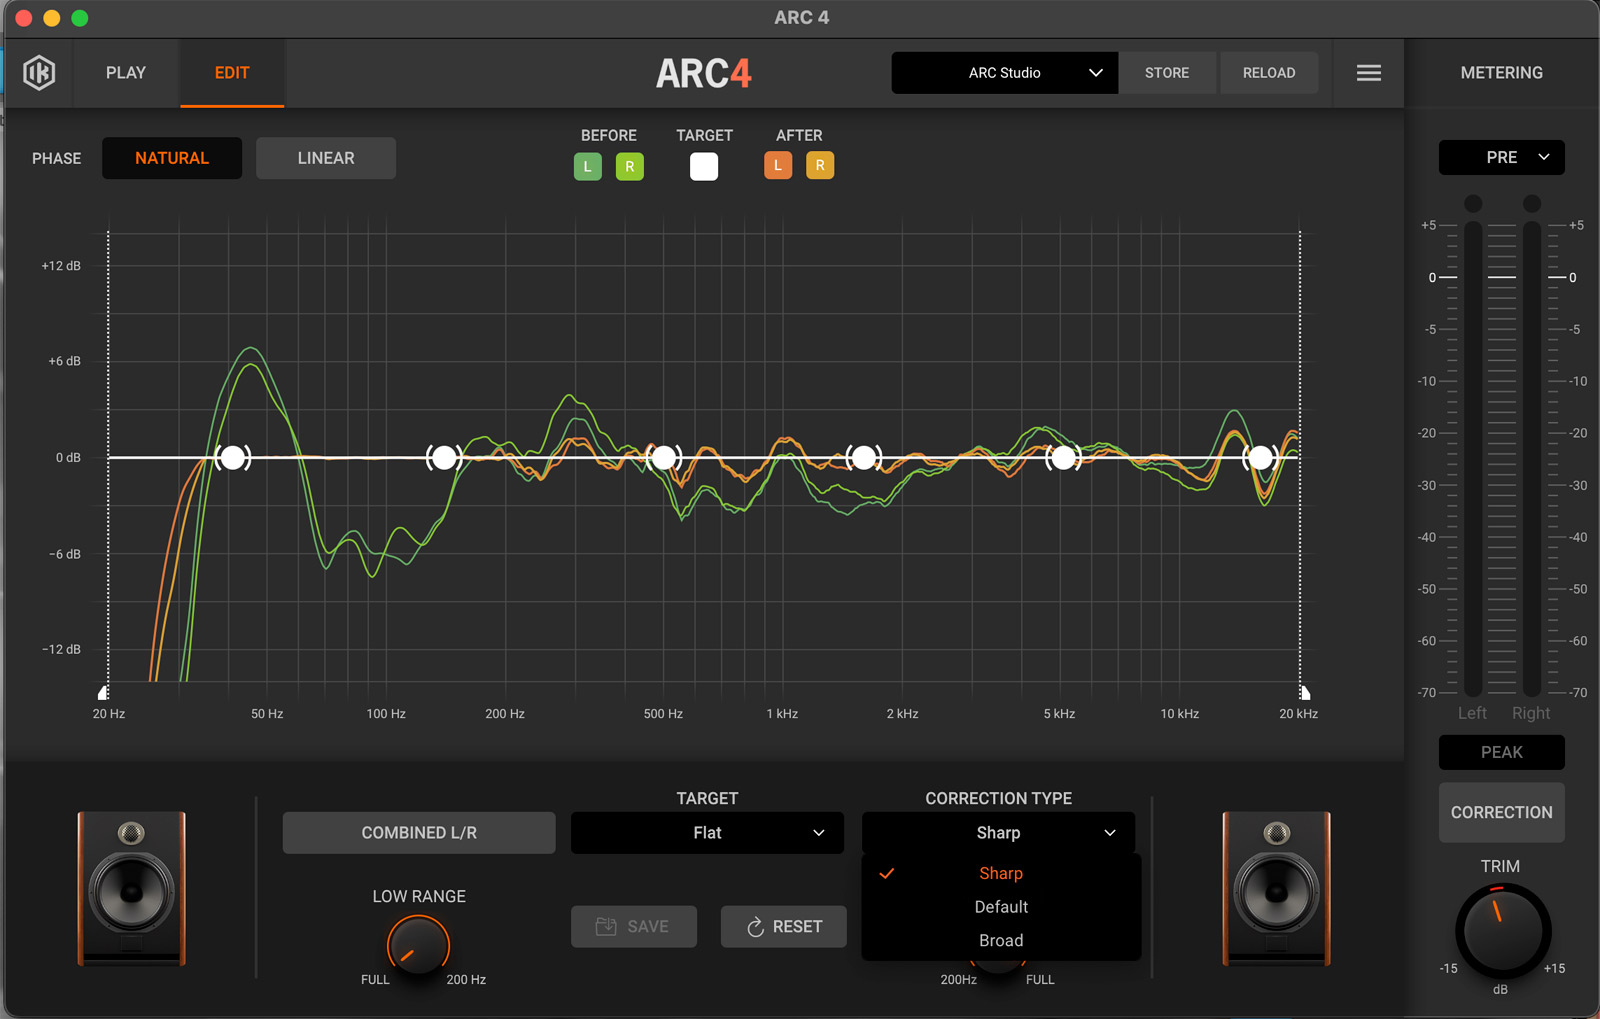
Task: Toggle the Before left channel curve
Action: [x=587, y=166]
